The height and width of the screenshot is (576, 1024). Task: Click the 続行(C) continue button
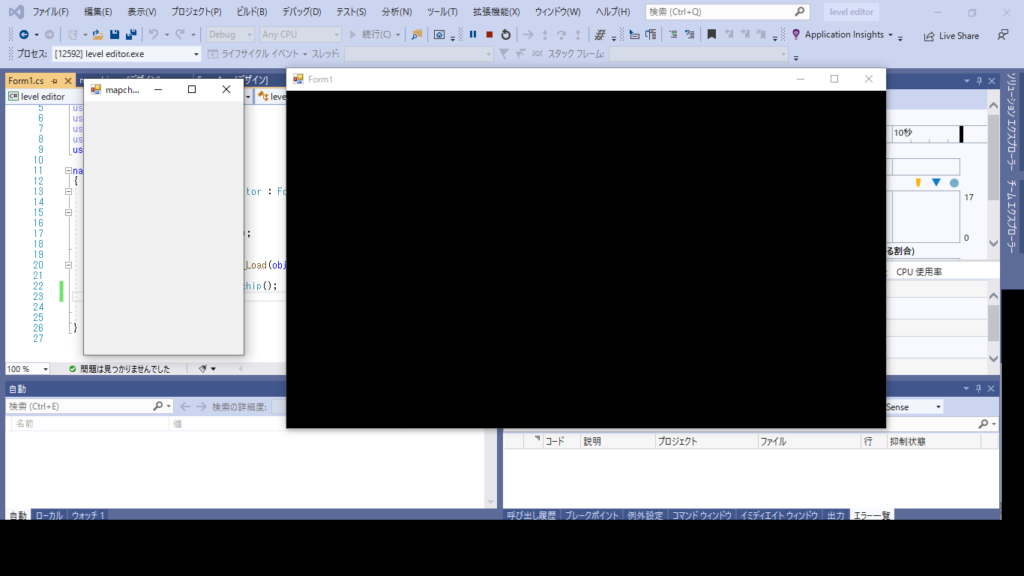(374, 35)
